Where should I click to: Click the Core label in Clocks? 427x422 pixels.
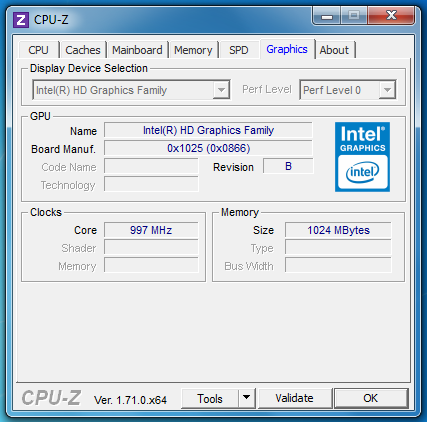click(x=85, y=230)
